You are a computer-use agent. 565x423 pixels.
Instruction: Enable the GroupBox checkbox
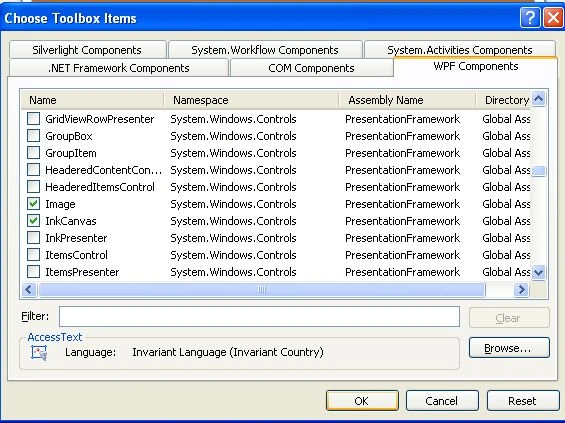click(34, 136)
